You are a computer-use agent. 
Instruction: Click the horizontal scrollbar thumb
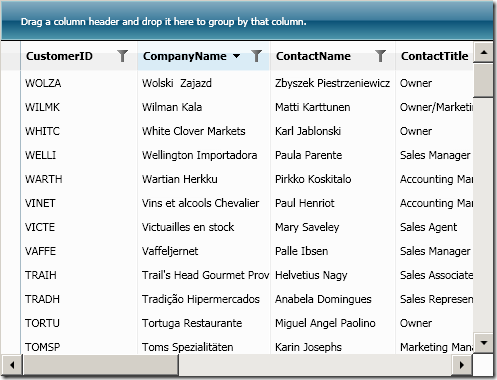click(x=101, y=365)
